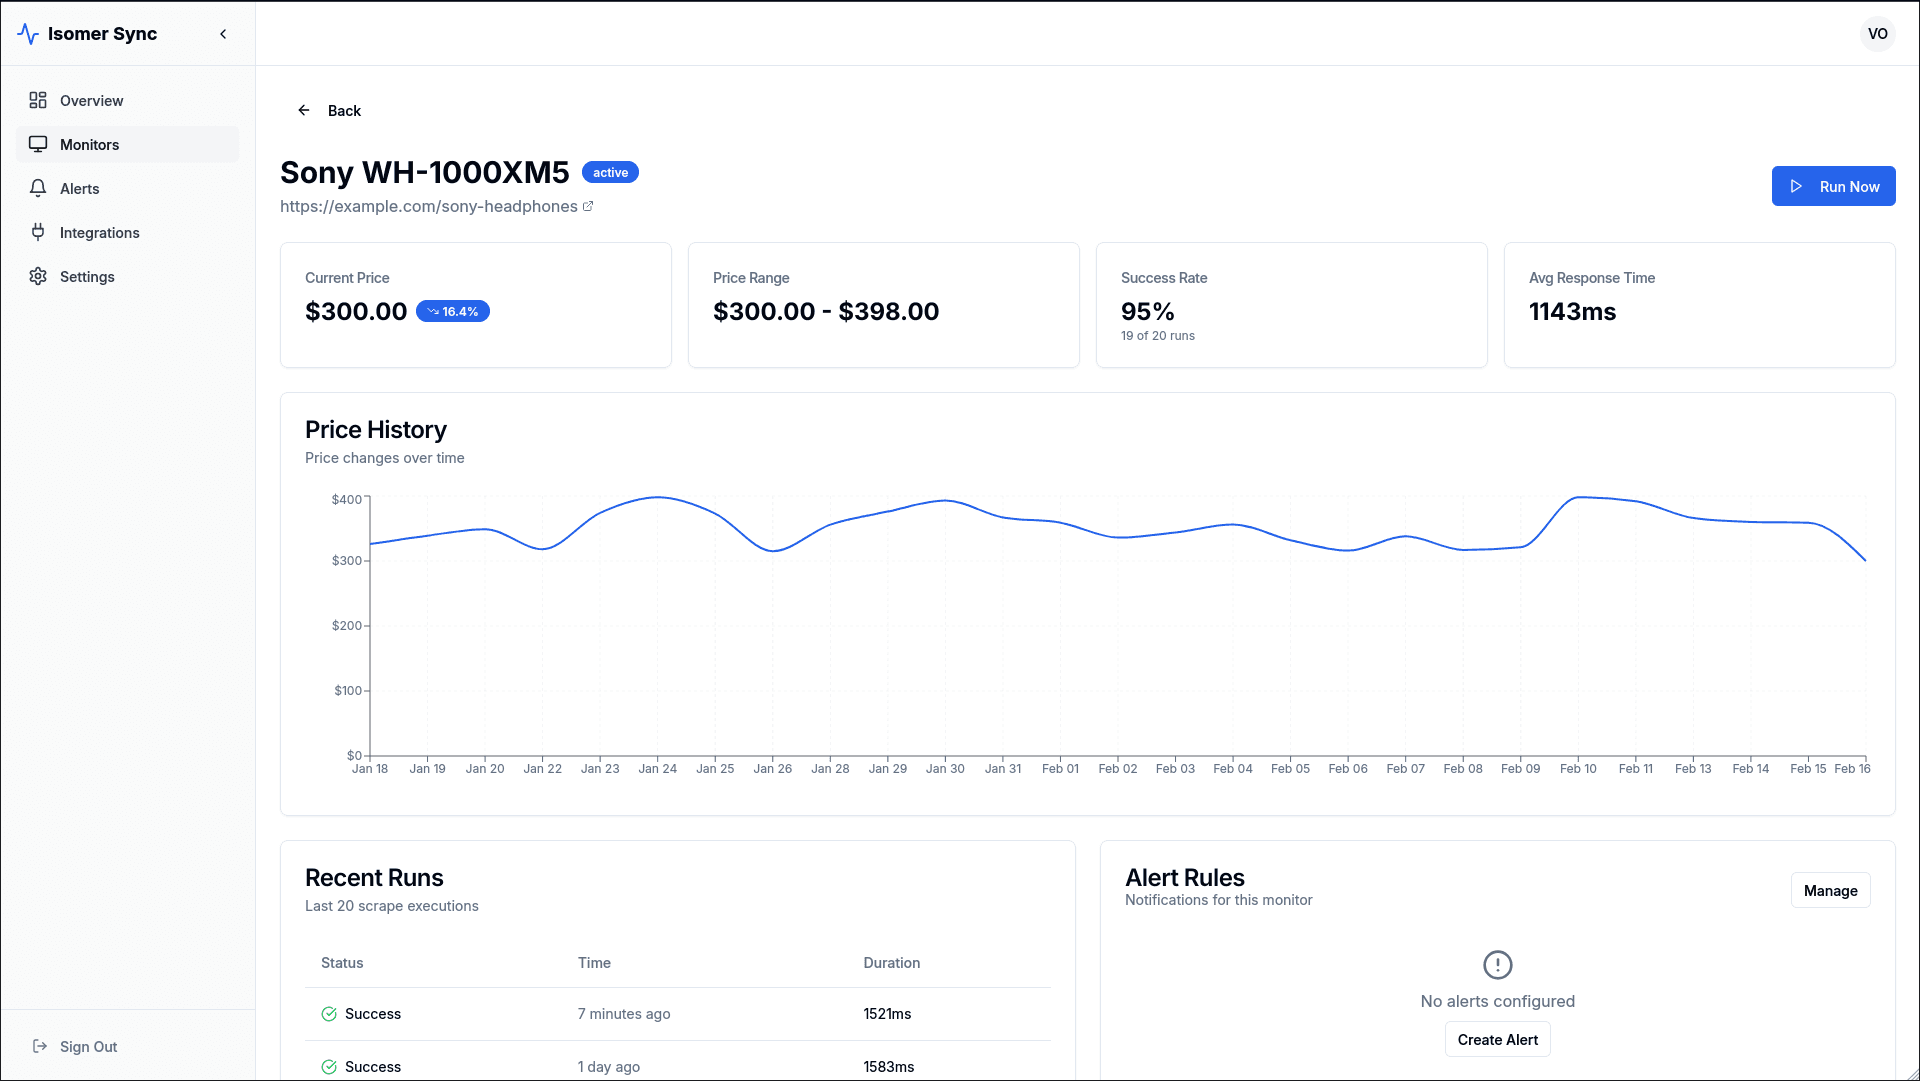Click the Integrations plug icon
Viewport: 1920px width, 1081px height.
click(x=38, y=233)
